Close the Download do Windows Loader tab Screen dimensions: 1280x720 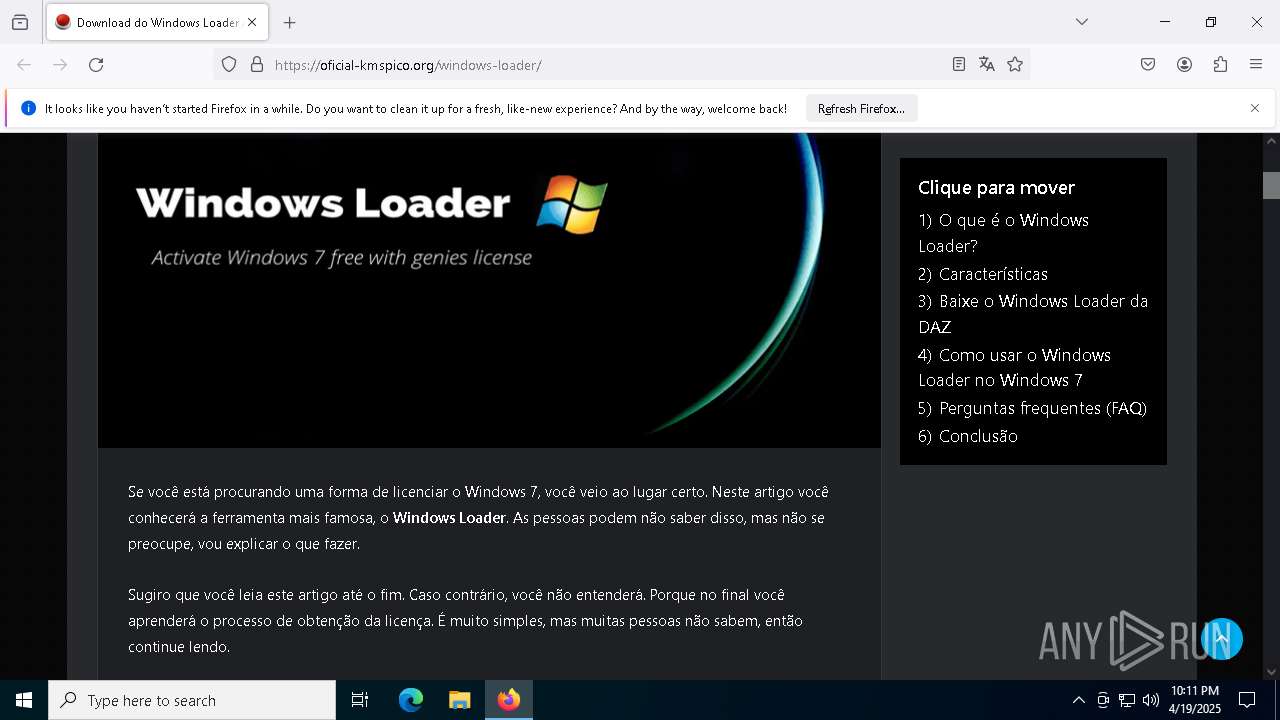point(252,22)
